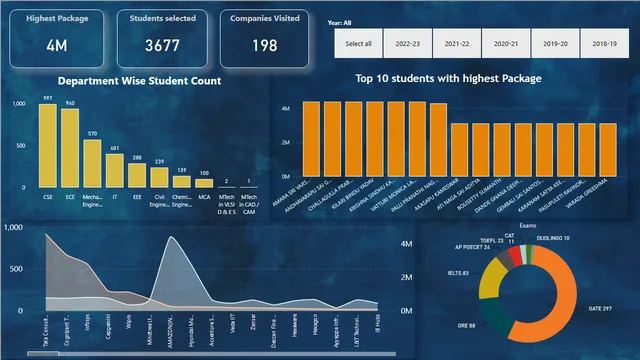640x360 pixels.
Task: Select the CHALLAGULLA PRAB... package bar
Action: (x=353, y=139)
